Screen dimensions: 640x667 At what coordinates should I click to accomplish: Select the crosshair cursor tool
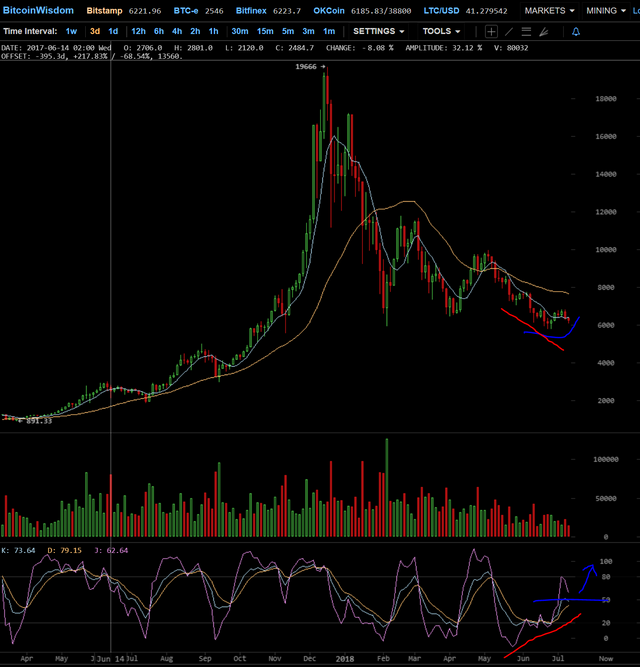point(491,31)
